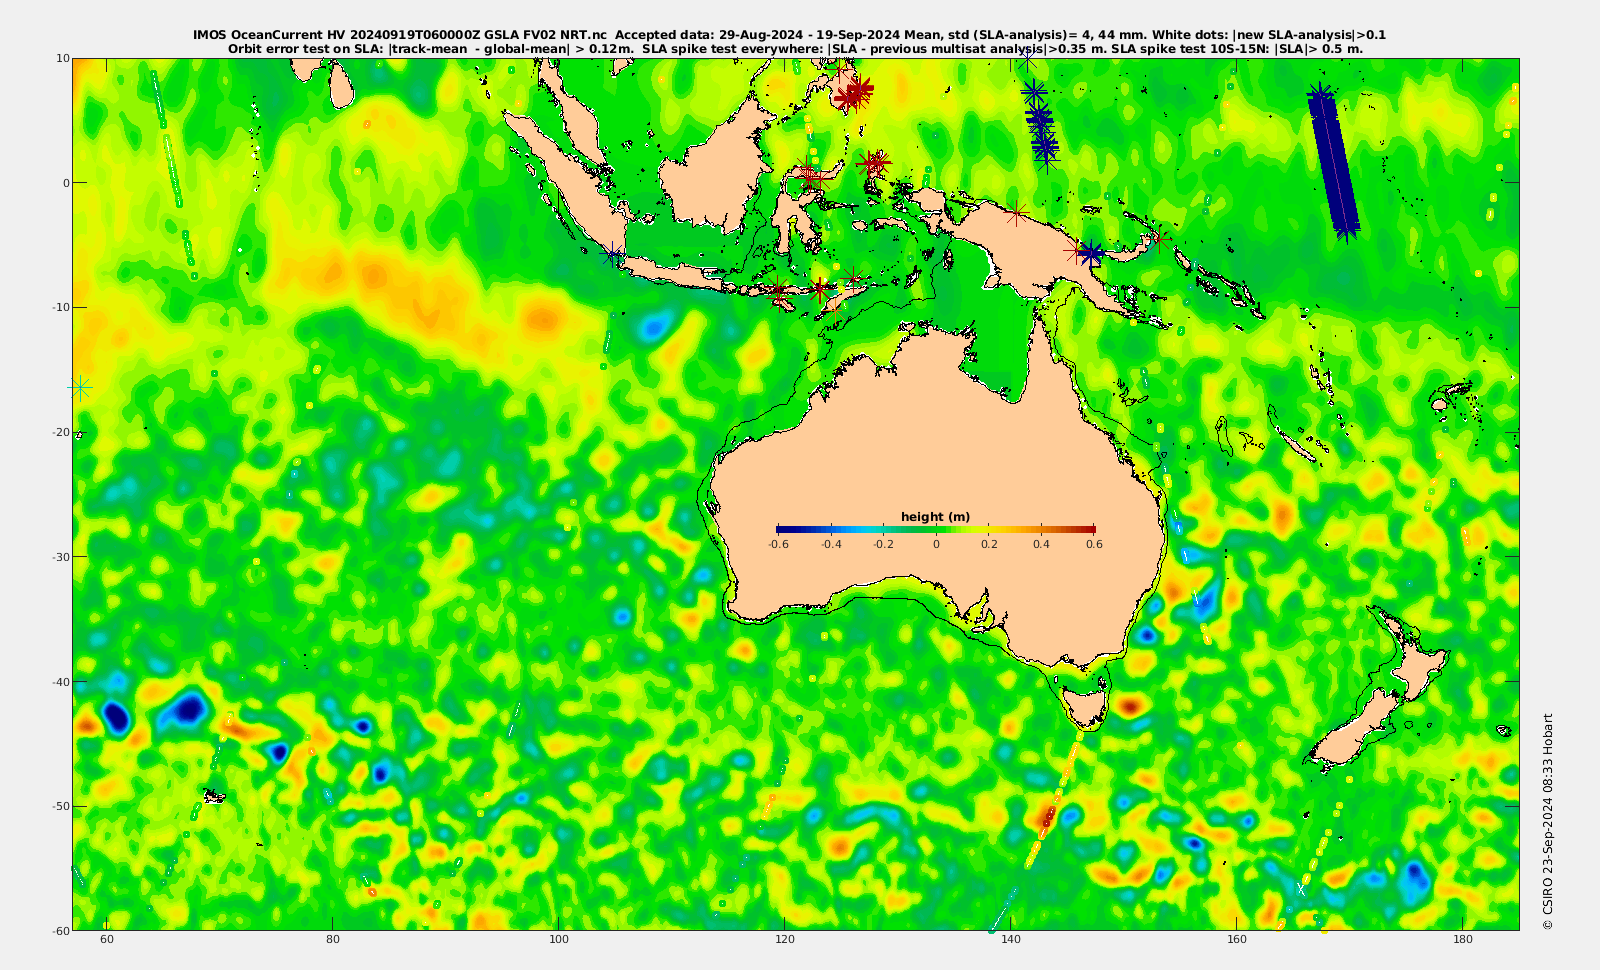Click the colorbar tick label 0.4
The image size is (1600, 970).
1041,544
